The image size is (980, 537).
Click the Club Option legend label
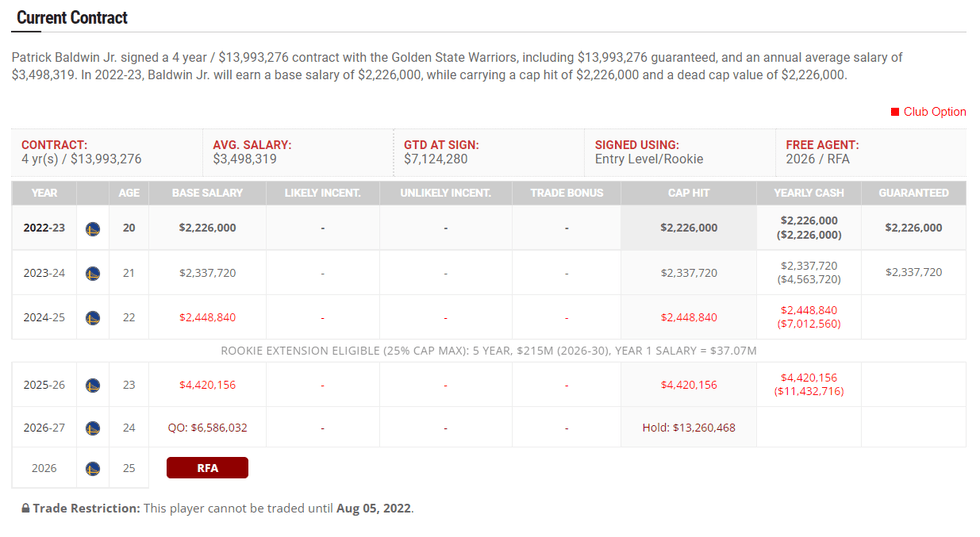(935, 112)
